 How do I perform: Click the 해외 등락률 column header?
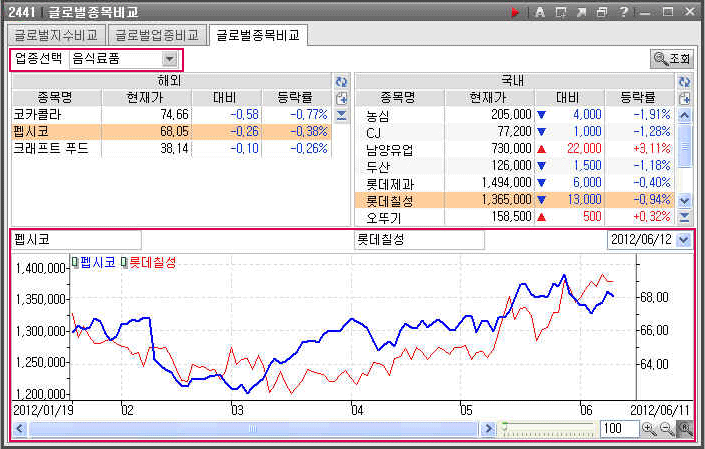(x=296, y=98)
